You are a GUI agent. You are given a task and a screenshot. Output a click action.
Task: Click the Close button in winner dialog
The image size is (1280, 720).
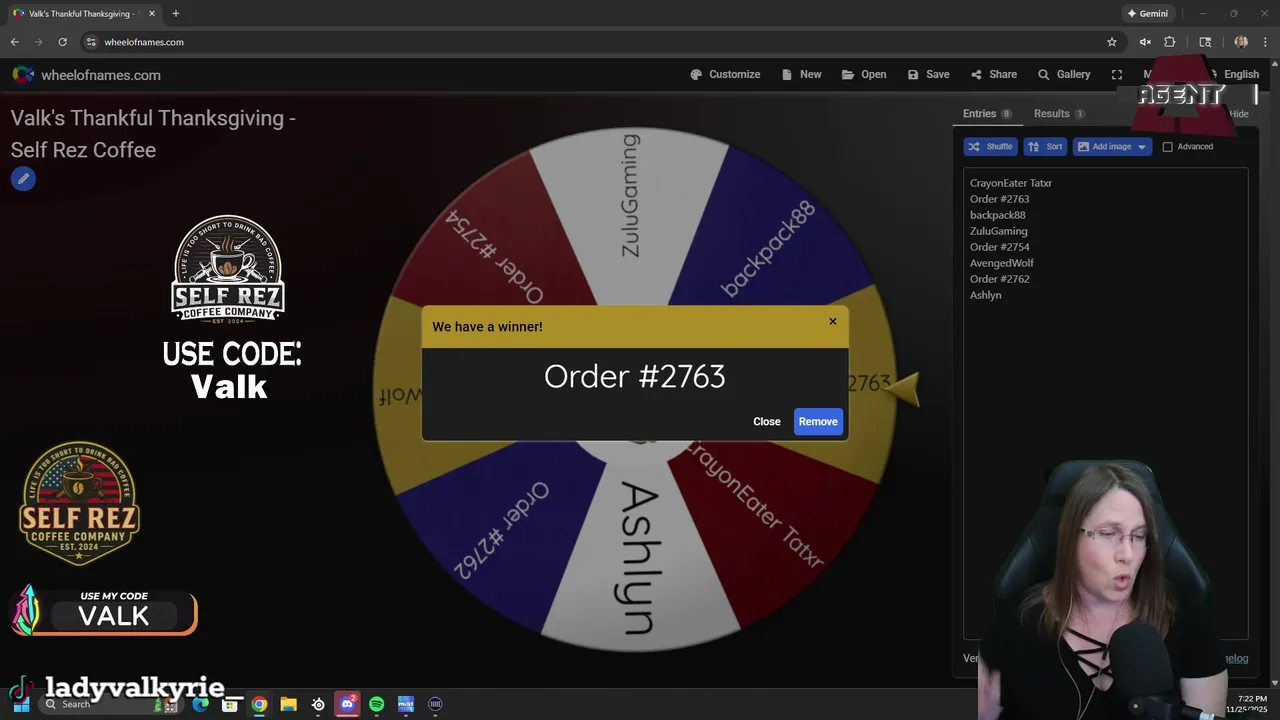767,421
